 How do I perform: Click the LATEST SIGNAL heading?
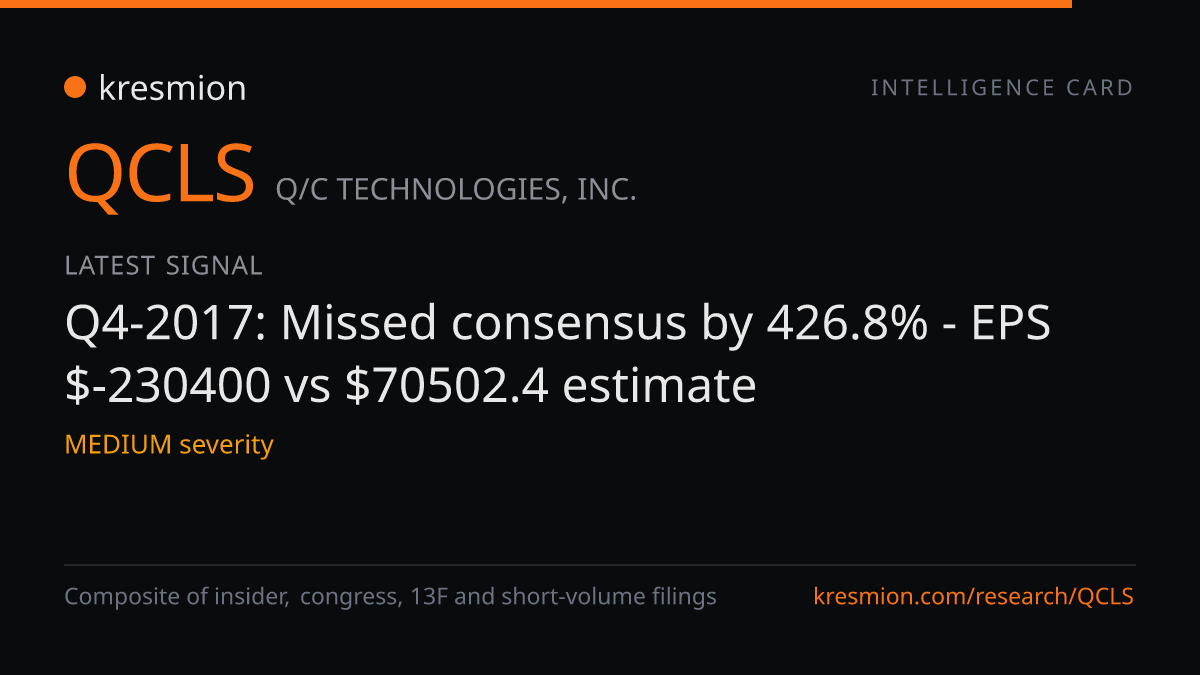[x=163, y=266]
